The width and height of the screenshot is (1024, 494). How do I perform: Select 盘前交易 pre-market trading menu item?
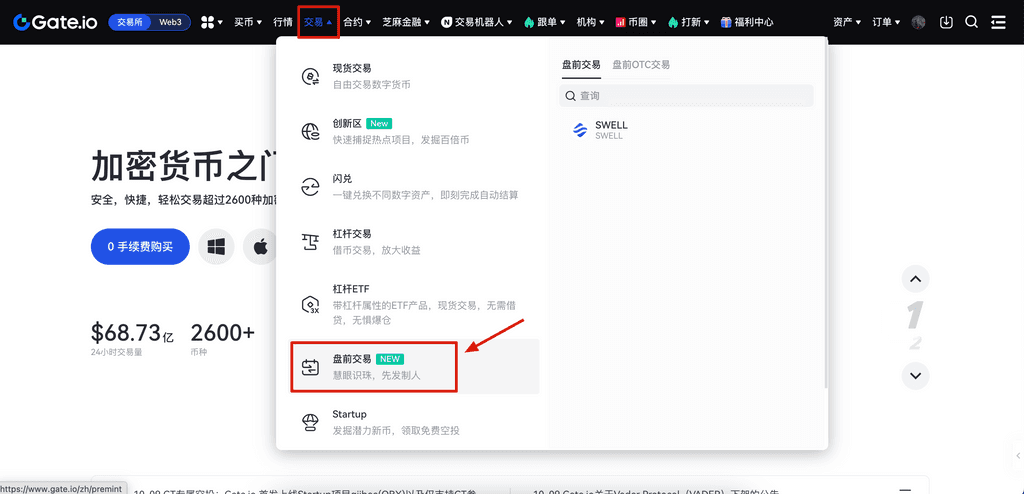tap(374, 366)
